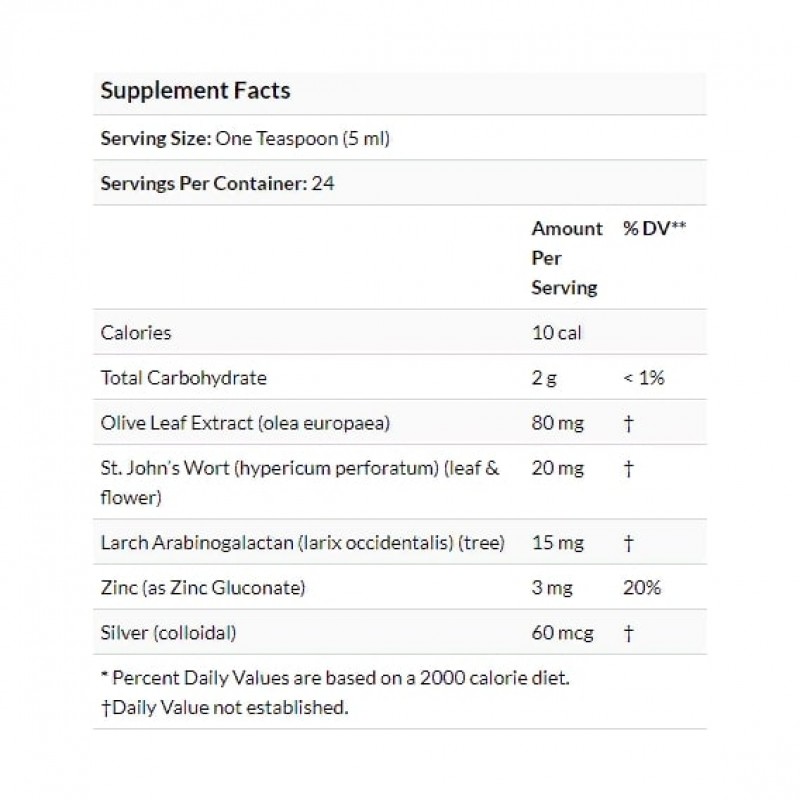Click the 60 mcg amount
Image resolution: width=800 pixels, height=800 pixels.
pos(560,633)
